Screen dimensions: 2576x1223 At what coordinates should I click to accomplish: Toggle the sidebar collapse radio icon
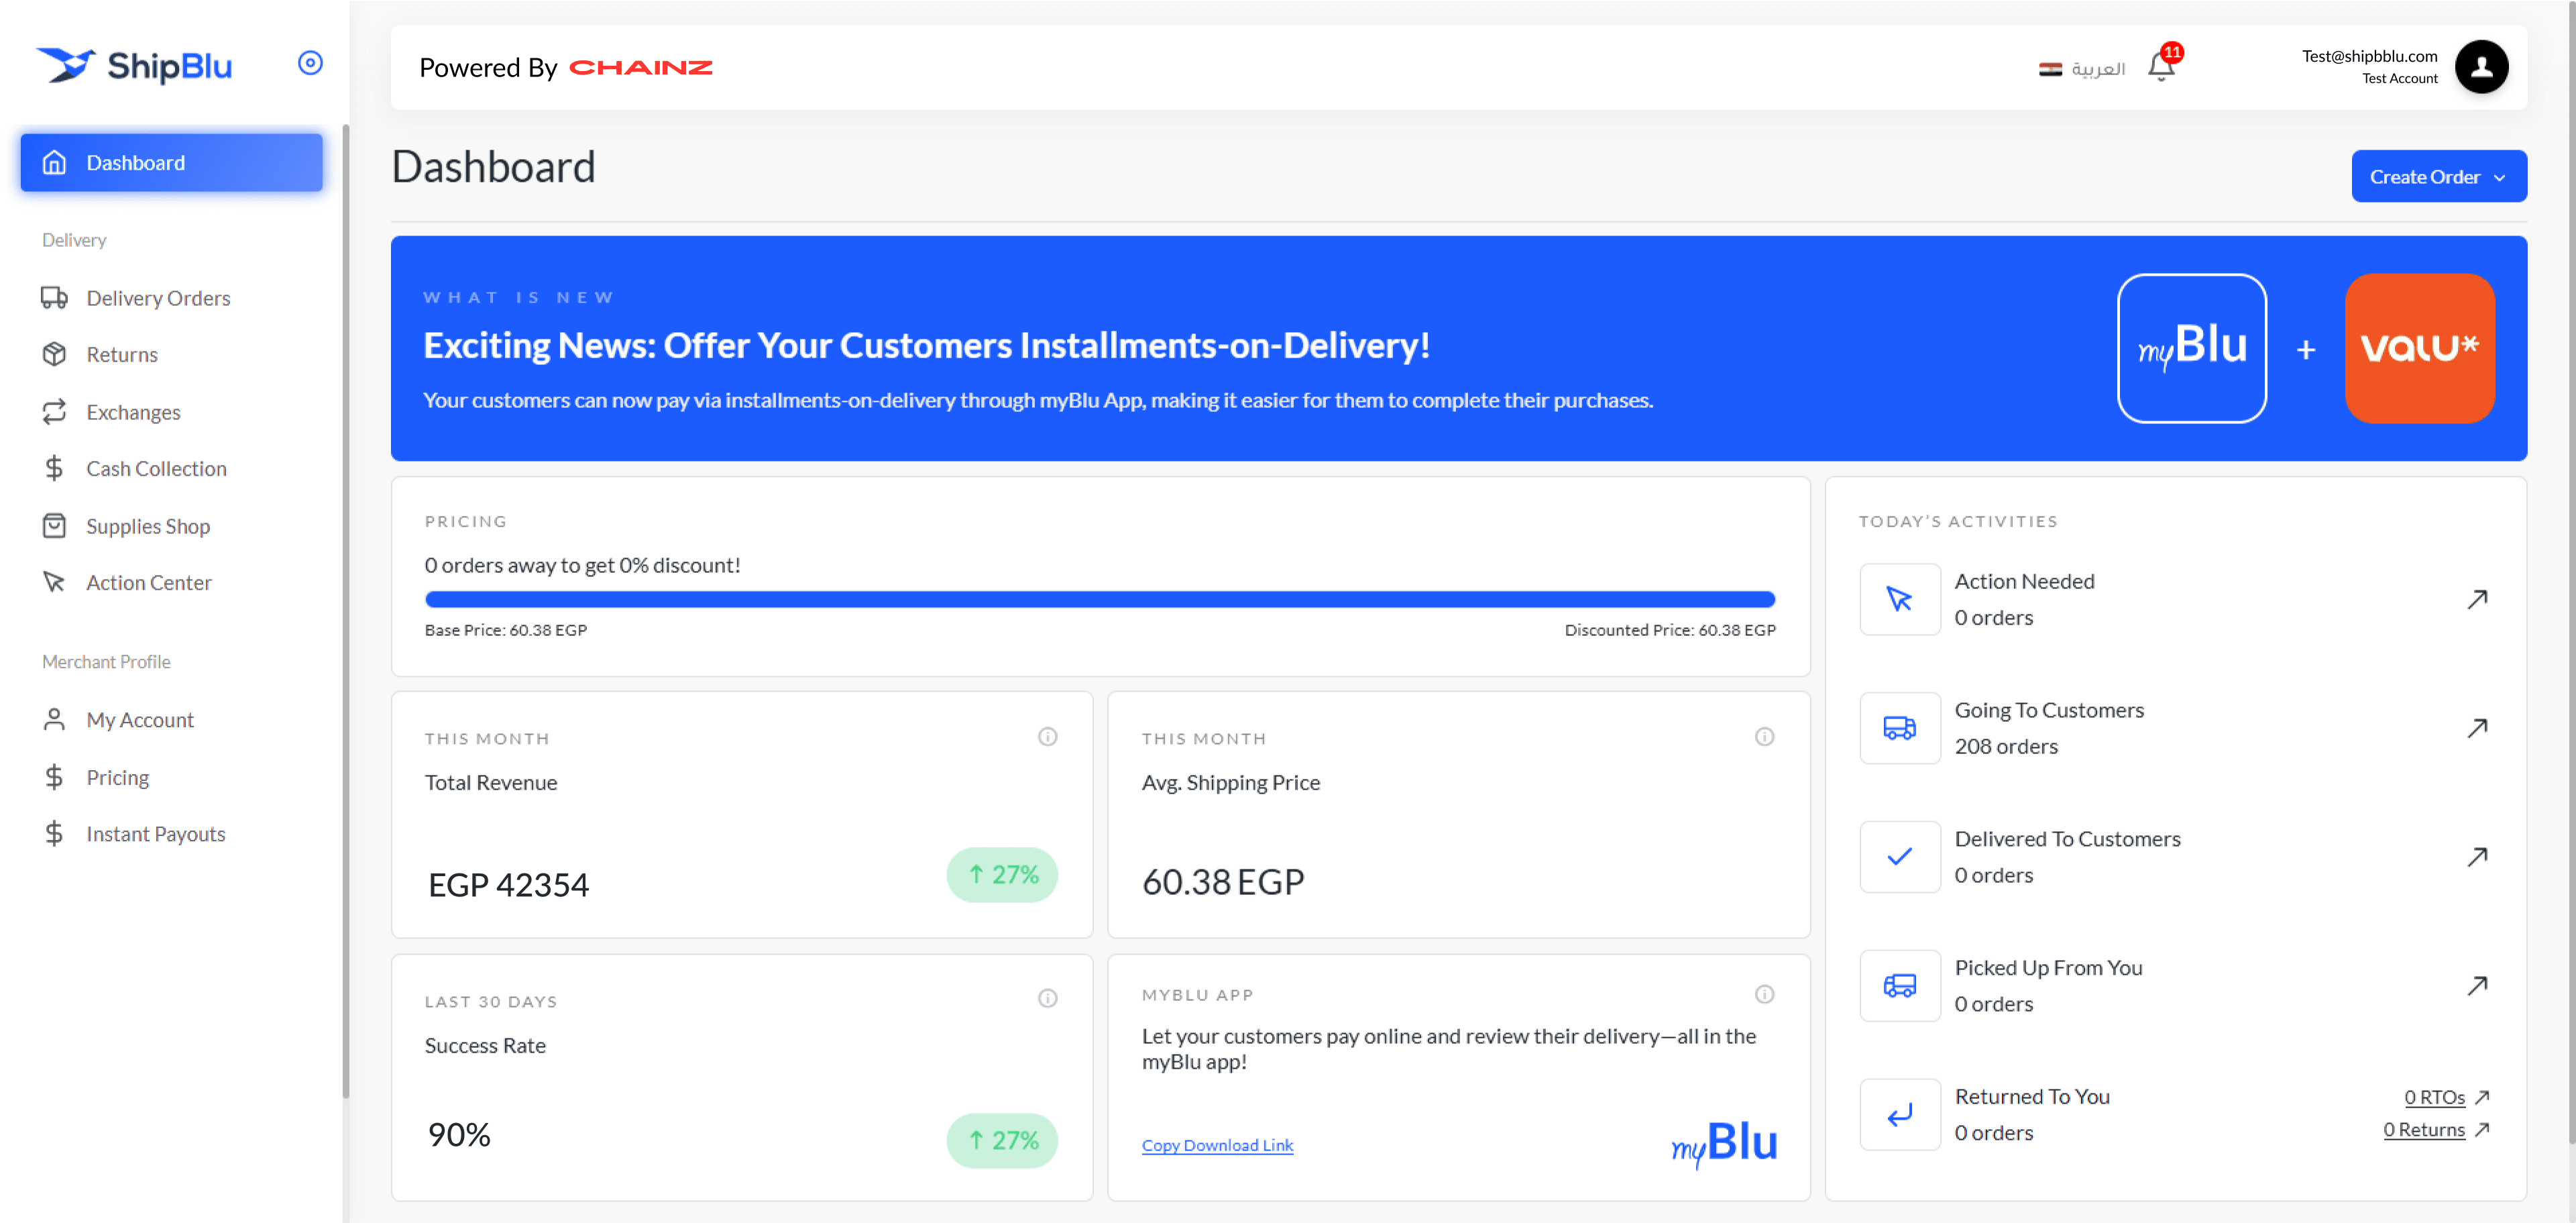coord(310,63)
